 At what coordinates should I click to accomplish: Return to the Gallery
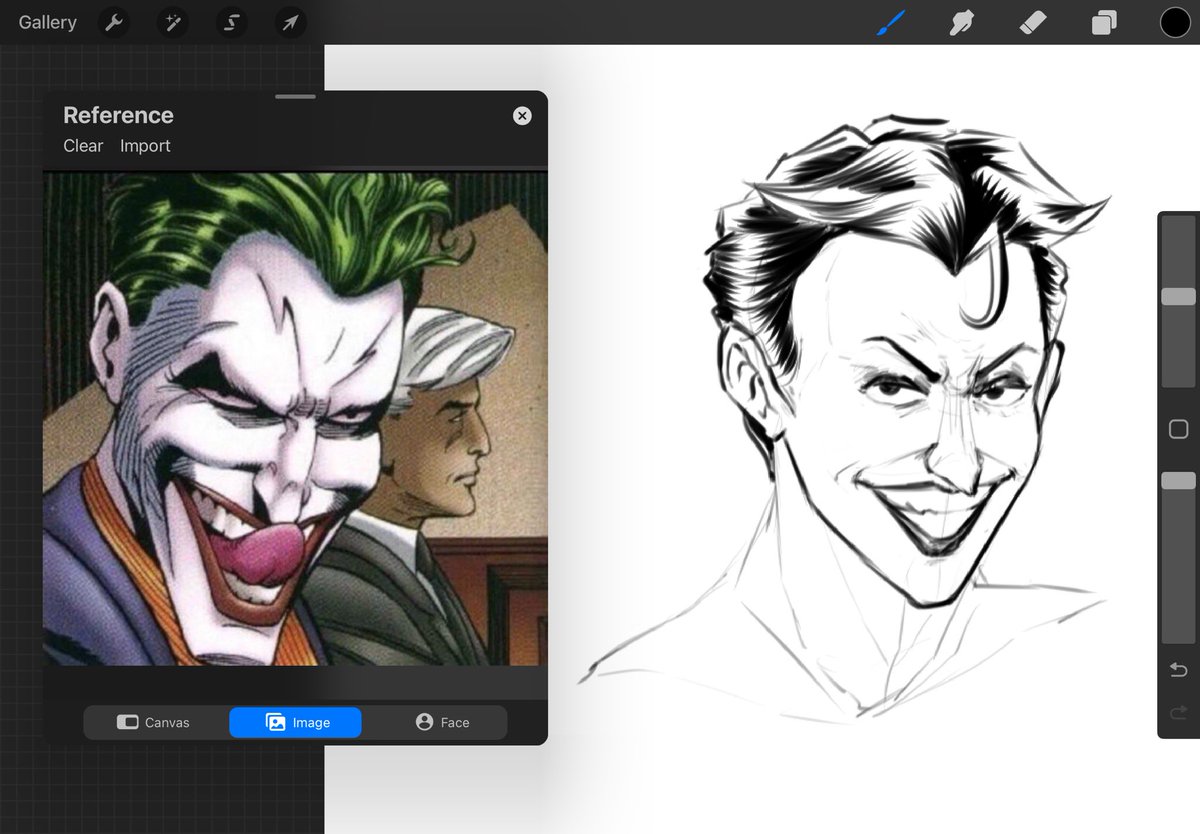point(47,22)
